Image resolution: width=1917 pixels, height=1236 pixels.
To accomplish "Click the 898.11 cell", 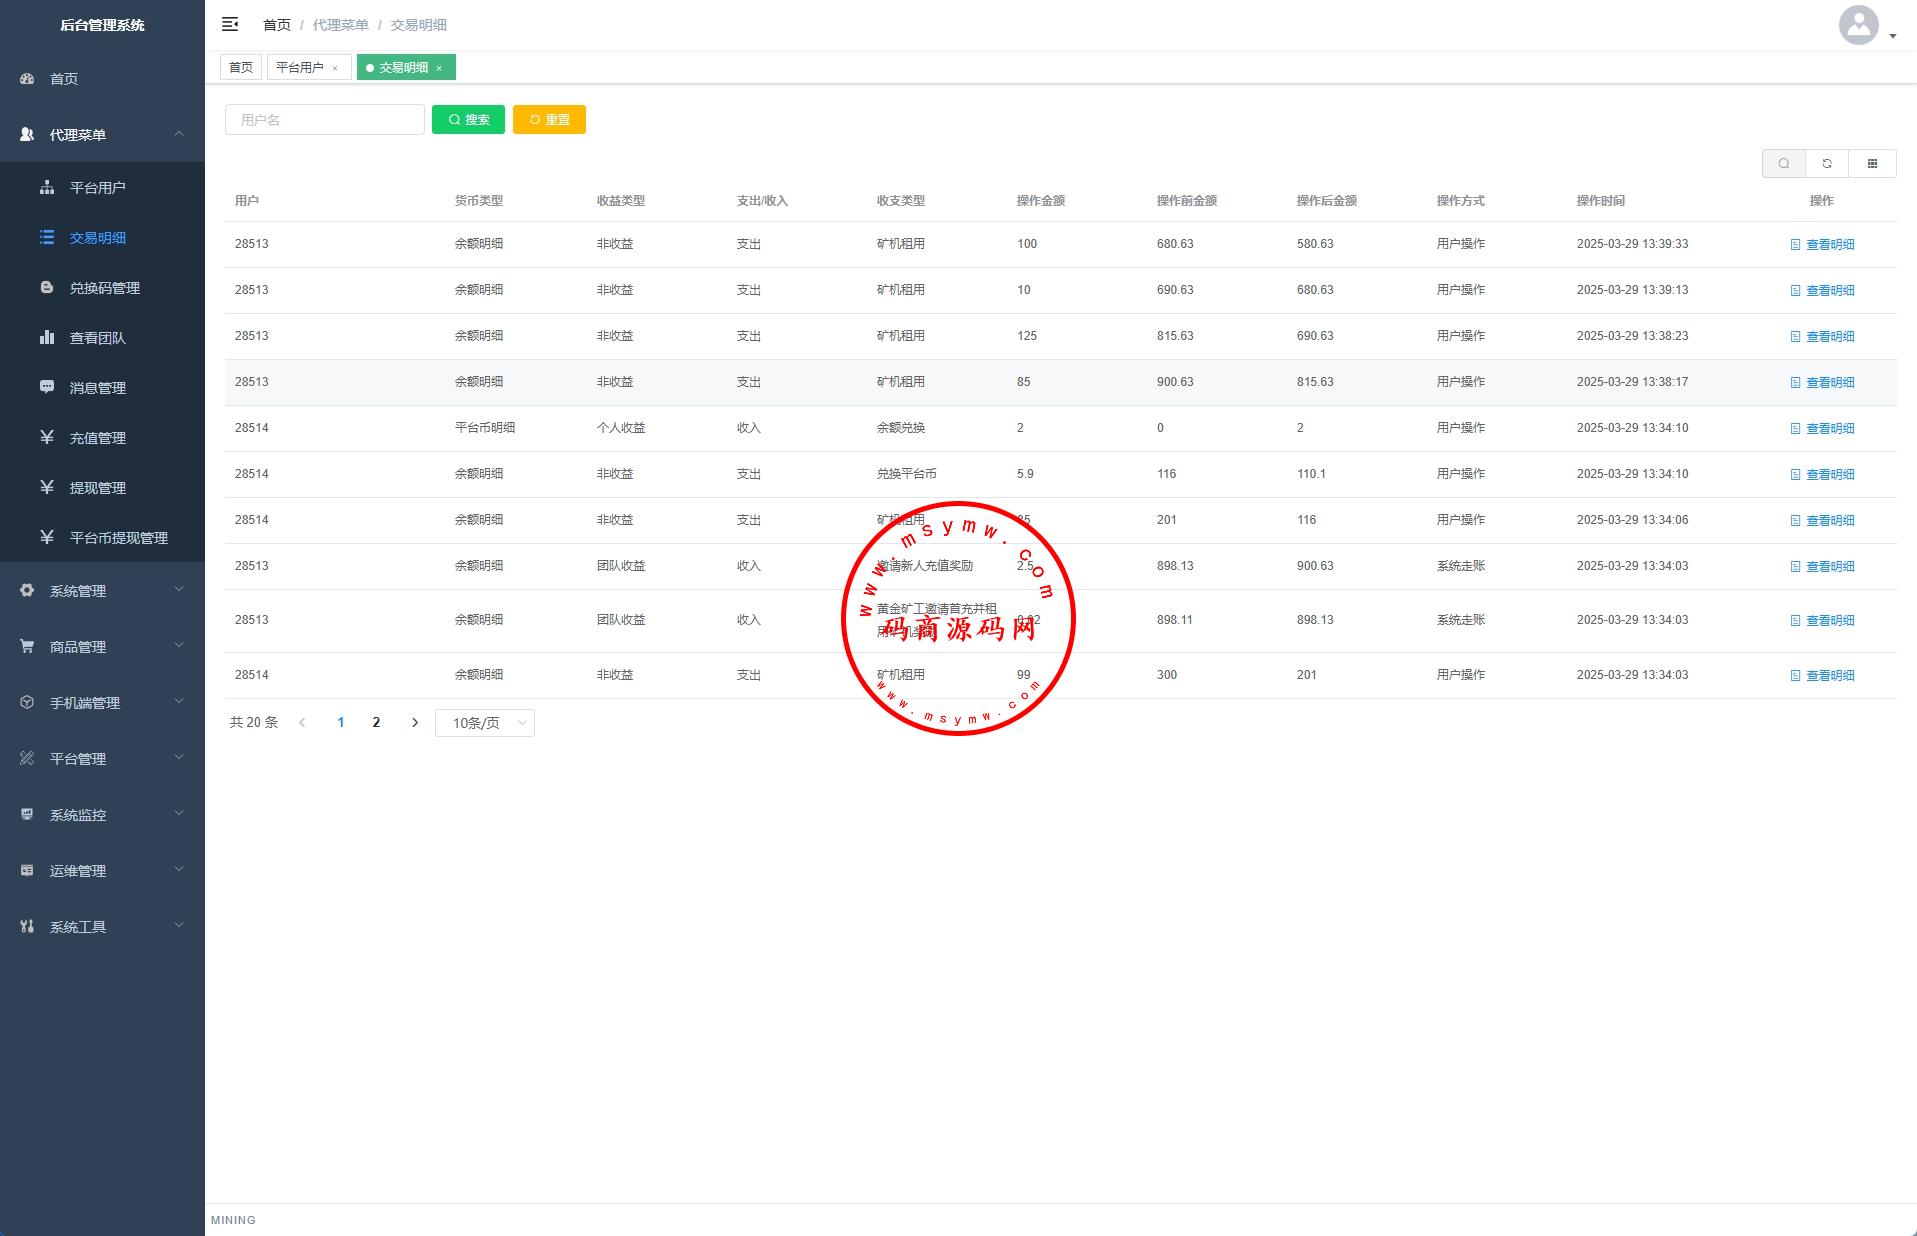I will coord(1174,620).
